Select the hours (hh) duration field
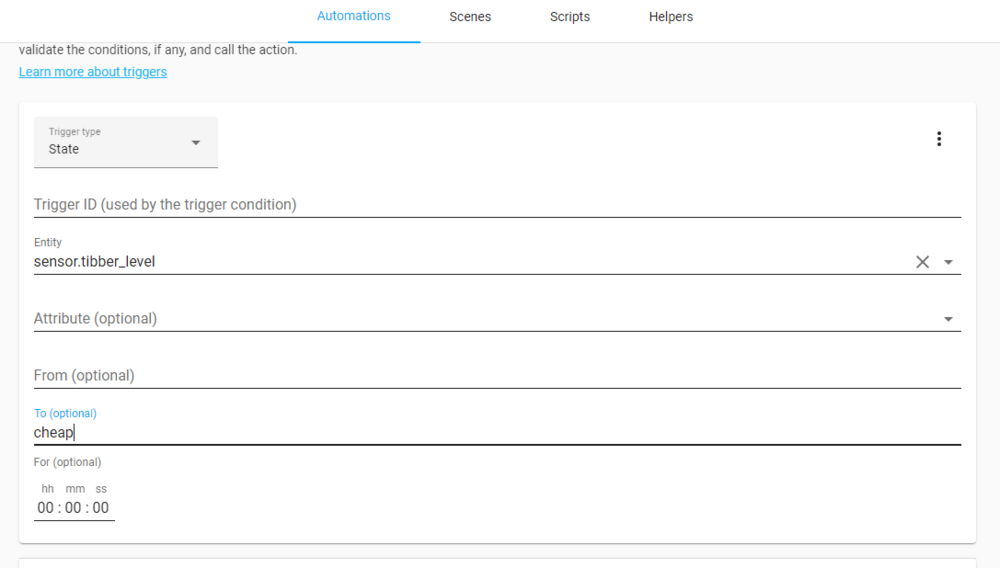Screen dimensions: 1000x568 tap(46, 508)
